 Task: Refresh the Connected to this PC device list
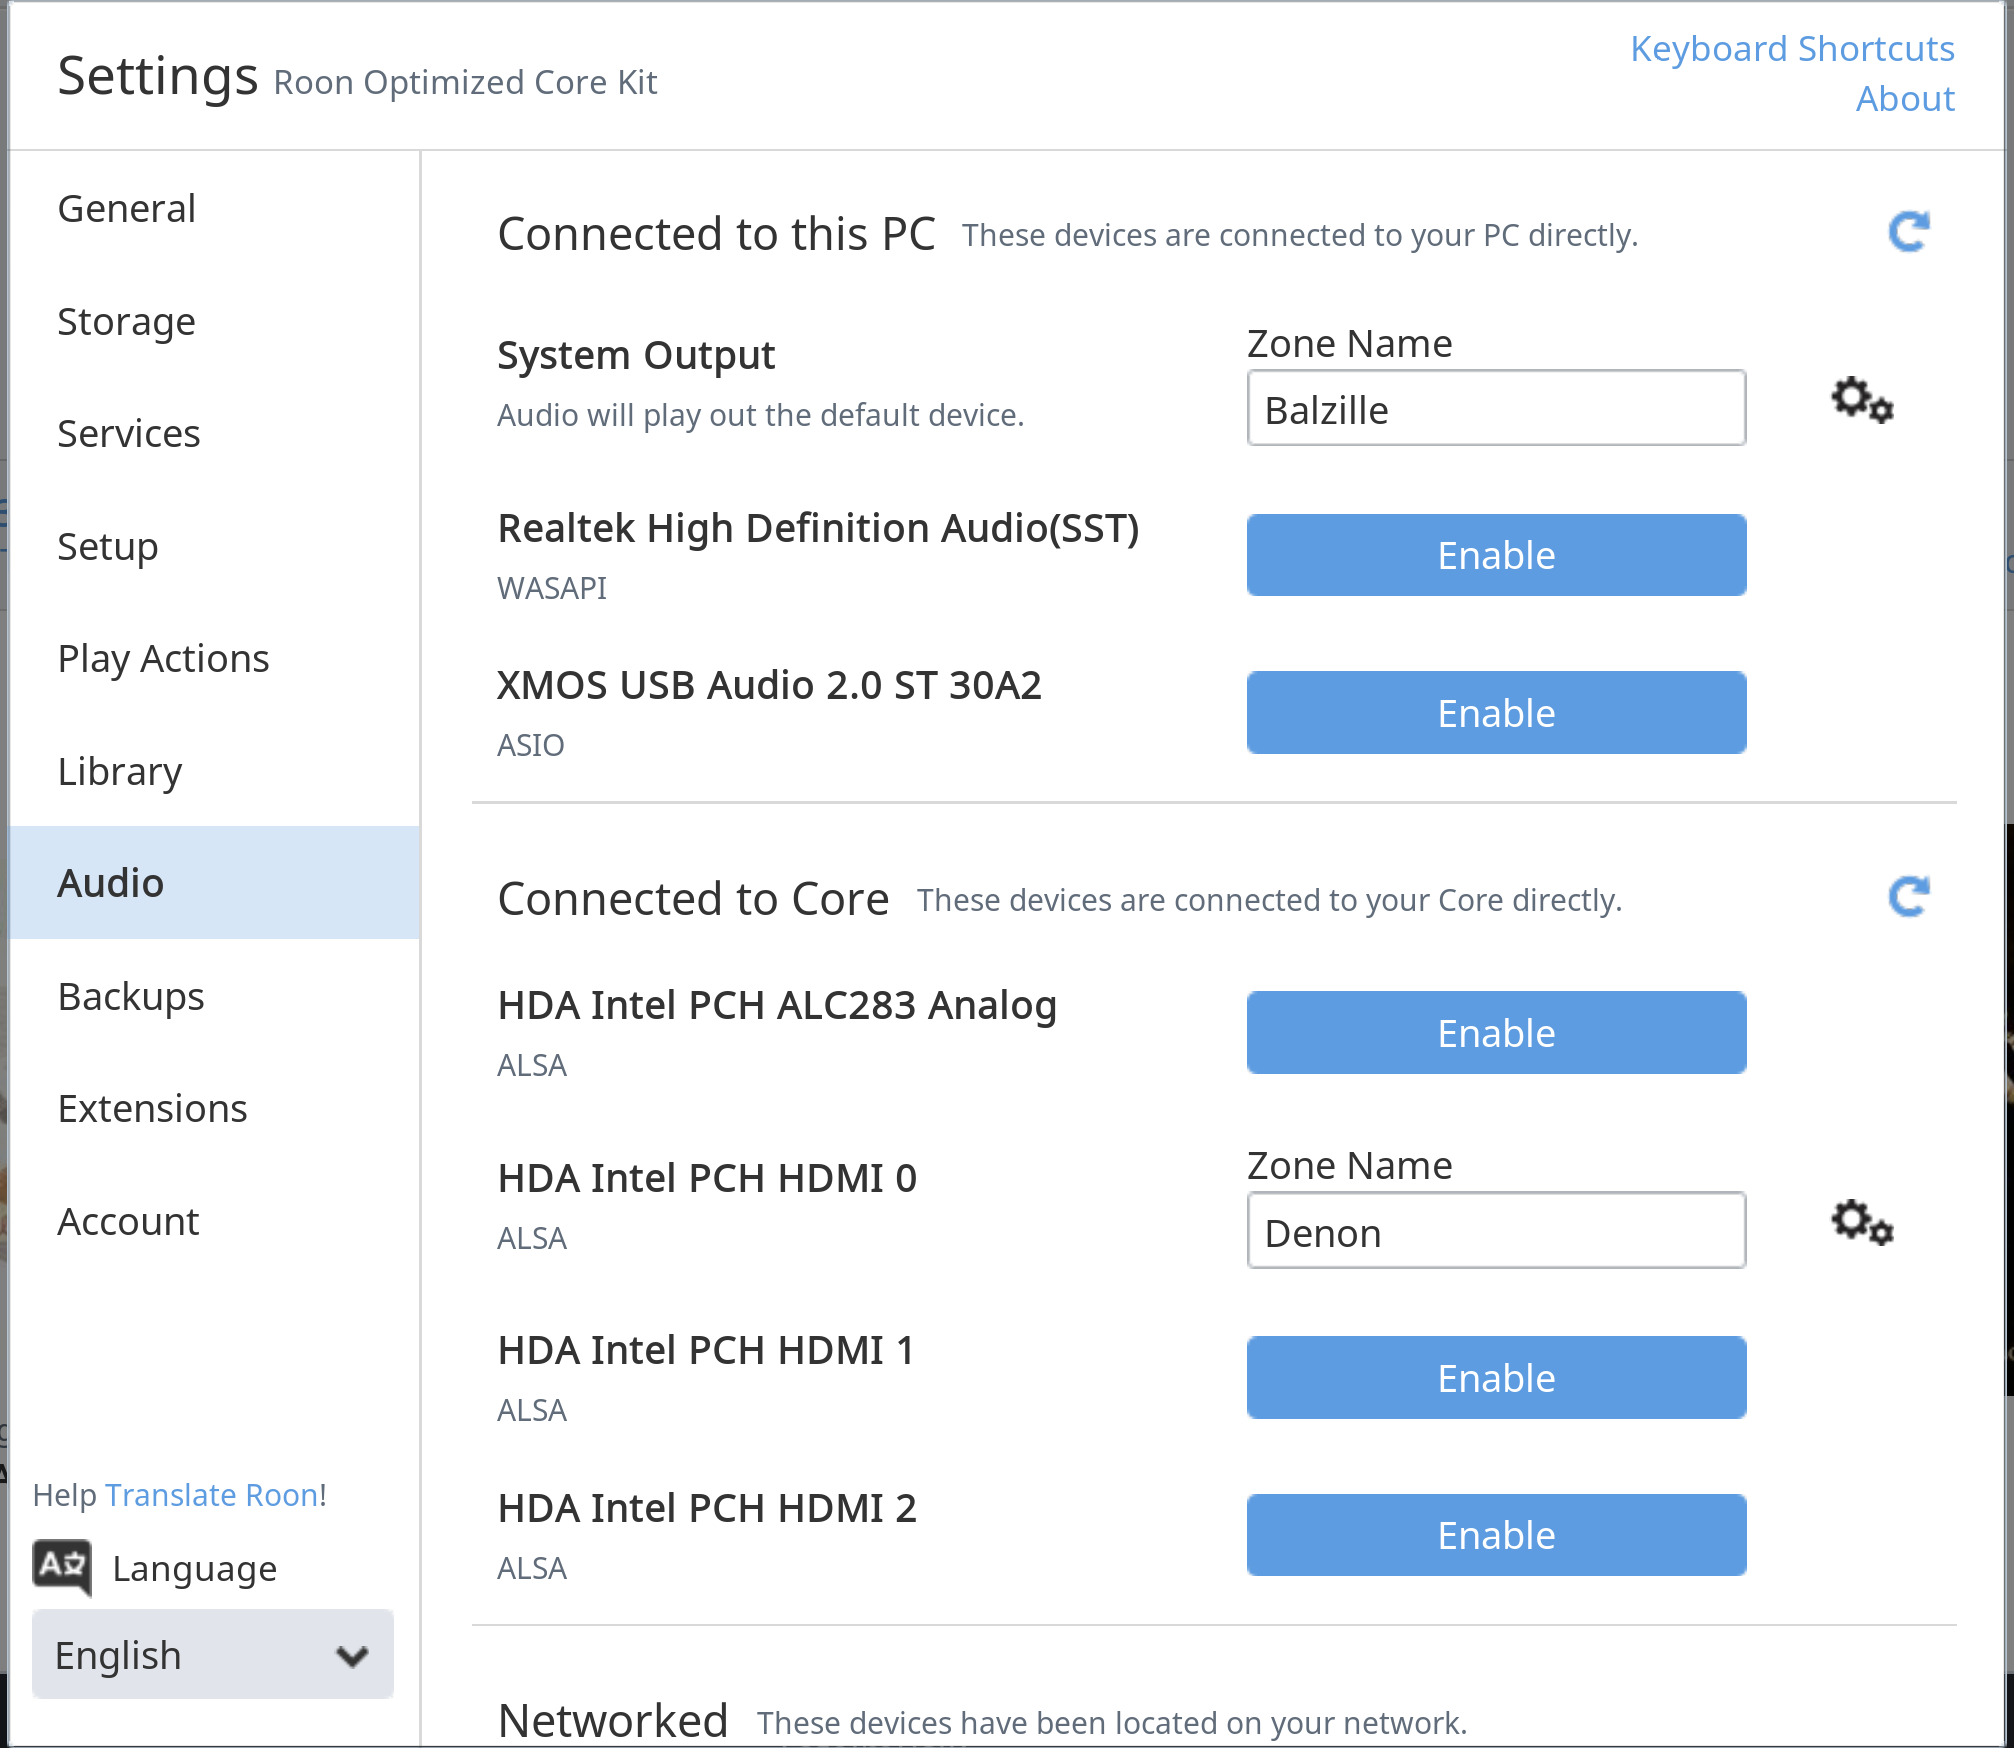(1908, 231)
